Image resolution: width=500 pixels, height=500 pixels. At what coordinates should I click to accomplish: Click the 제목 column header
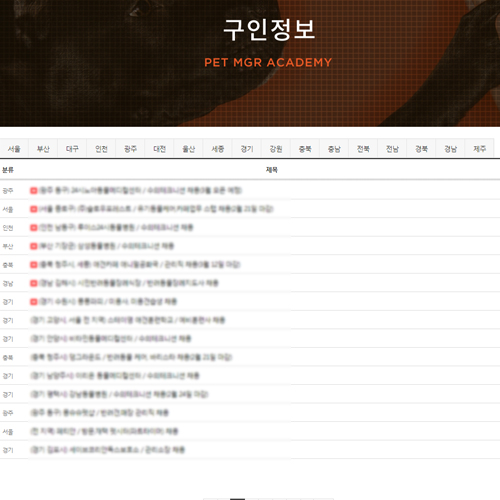click(x=272, y=170)
